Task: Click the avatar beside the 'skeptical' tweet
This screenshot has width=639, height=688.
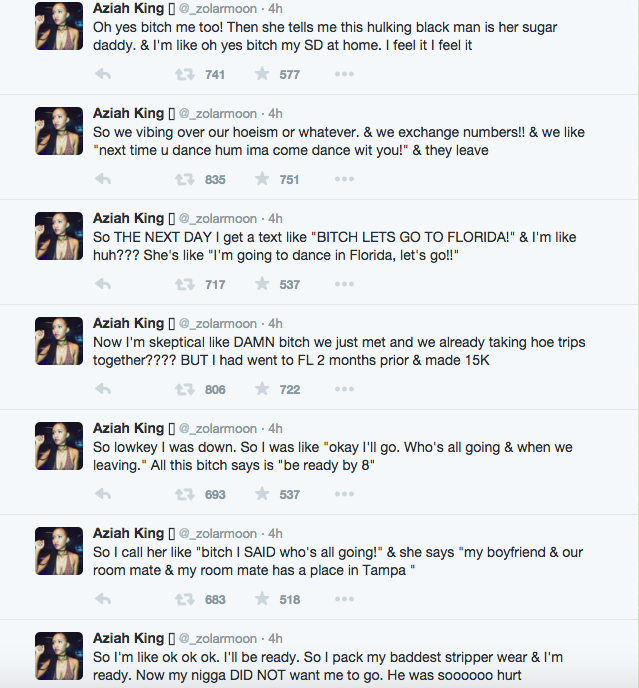Action: 59,341
